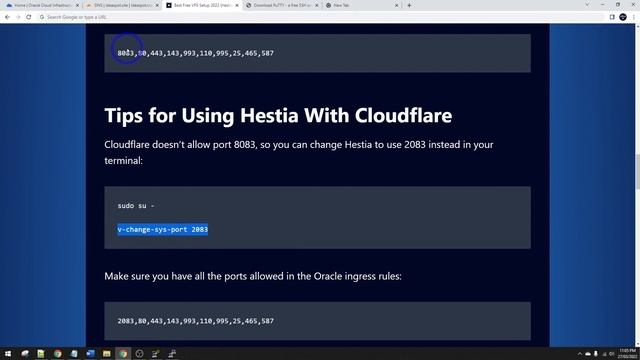
Task: Reload the current page
Action: pyautogui.click(x=29, y=17)
